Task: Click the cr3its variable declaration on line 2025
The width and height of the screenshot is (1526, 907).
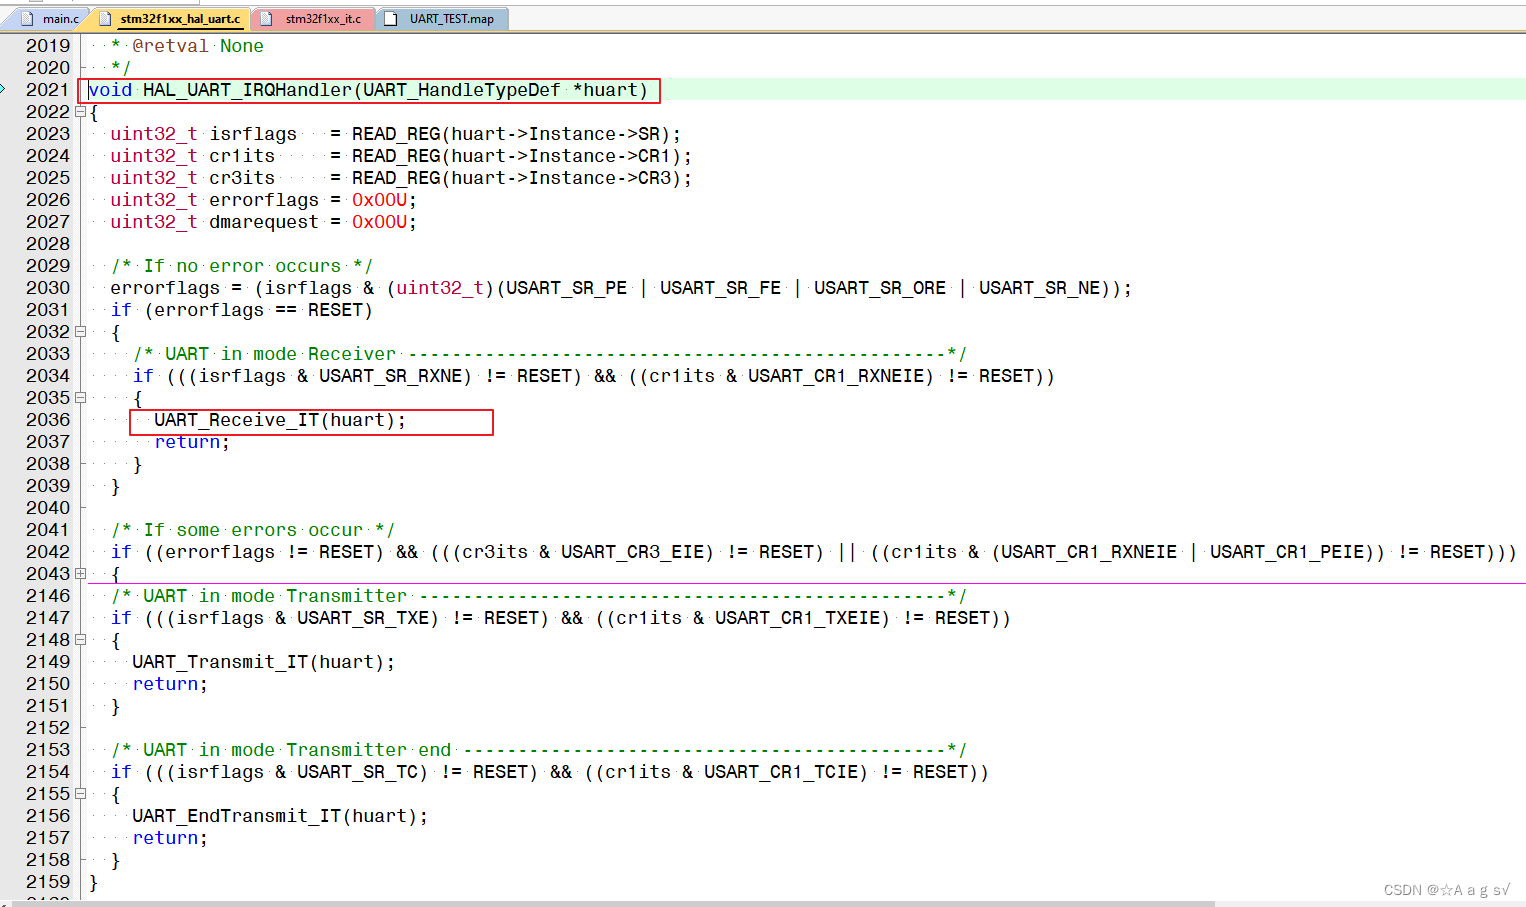Action: pyautogui.click(x=242, y=178)
